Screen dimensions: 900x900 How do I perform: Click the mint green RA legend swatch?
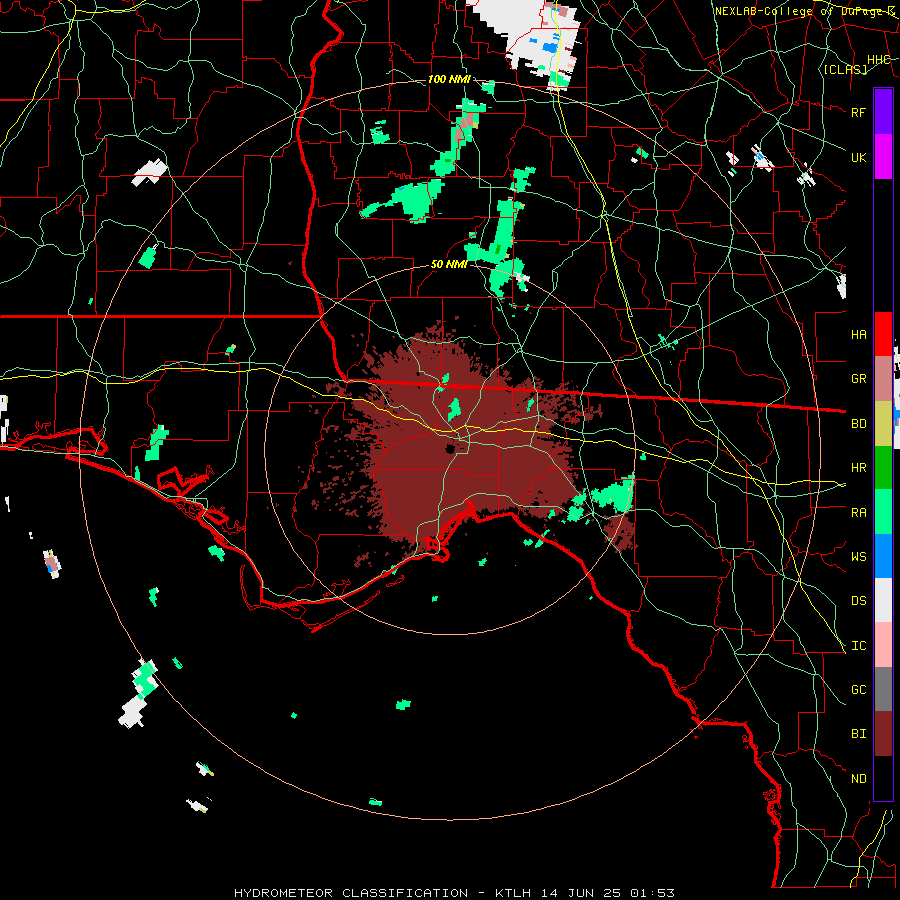(x=883, y=511)
